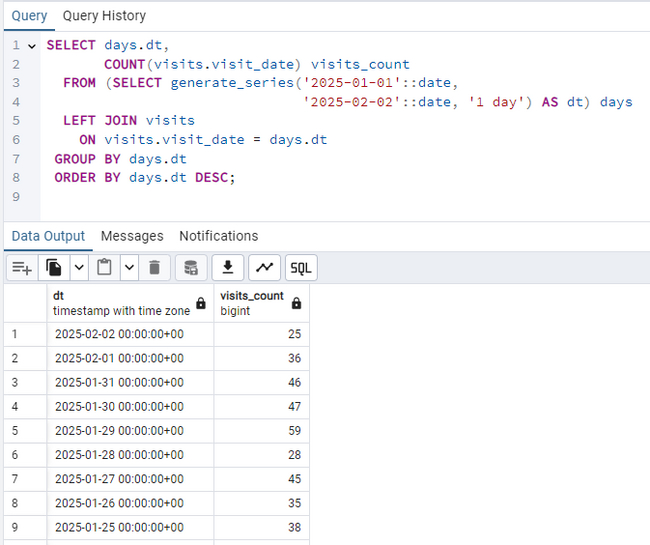
Task: Click visits_count value 46
Action: 262,383
